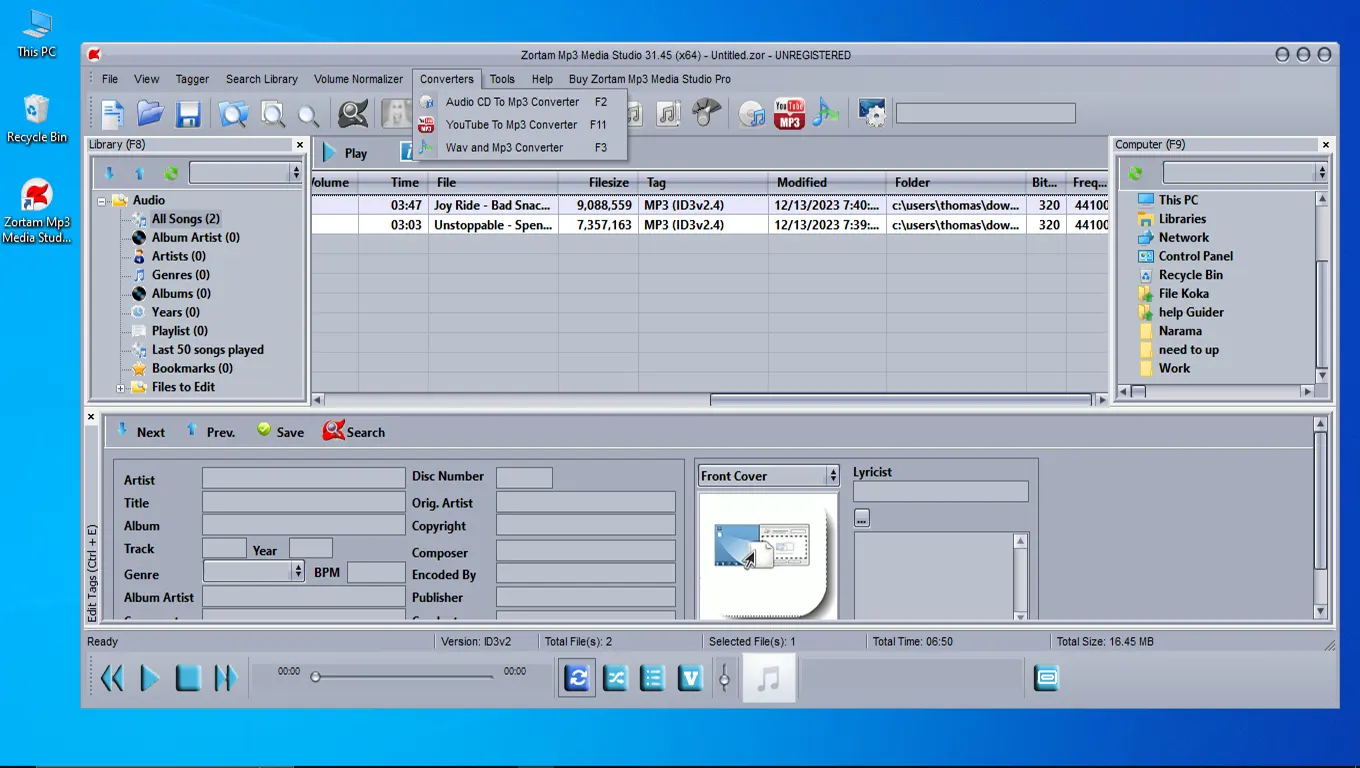
Task: Click the Library panel down arrow icon
Action: 109,173
